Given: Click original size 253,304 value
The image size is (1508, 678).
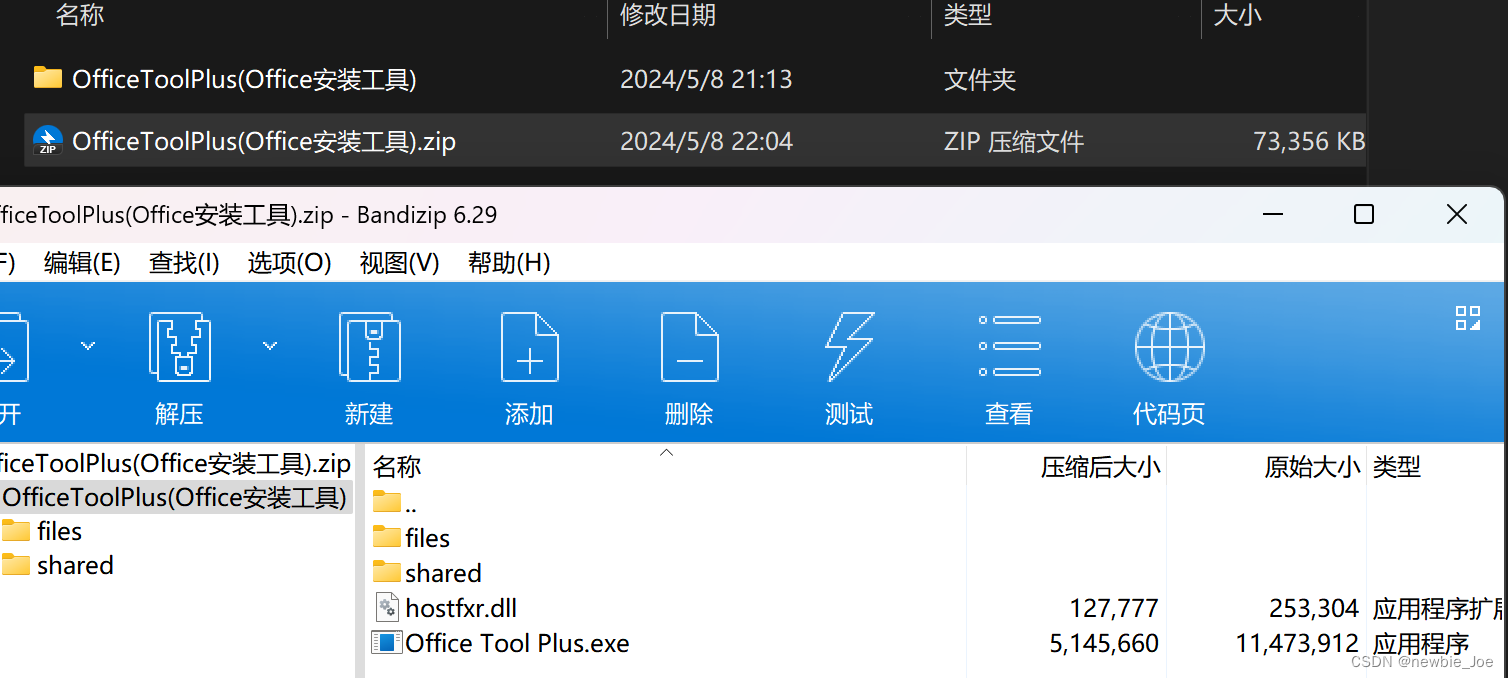Looking at the screenshot, I should pos(1312,608).
